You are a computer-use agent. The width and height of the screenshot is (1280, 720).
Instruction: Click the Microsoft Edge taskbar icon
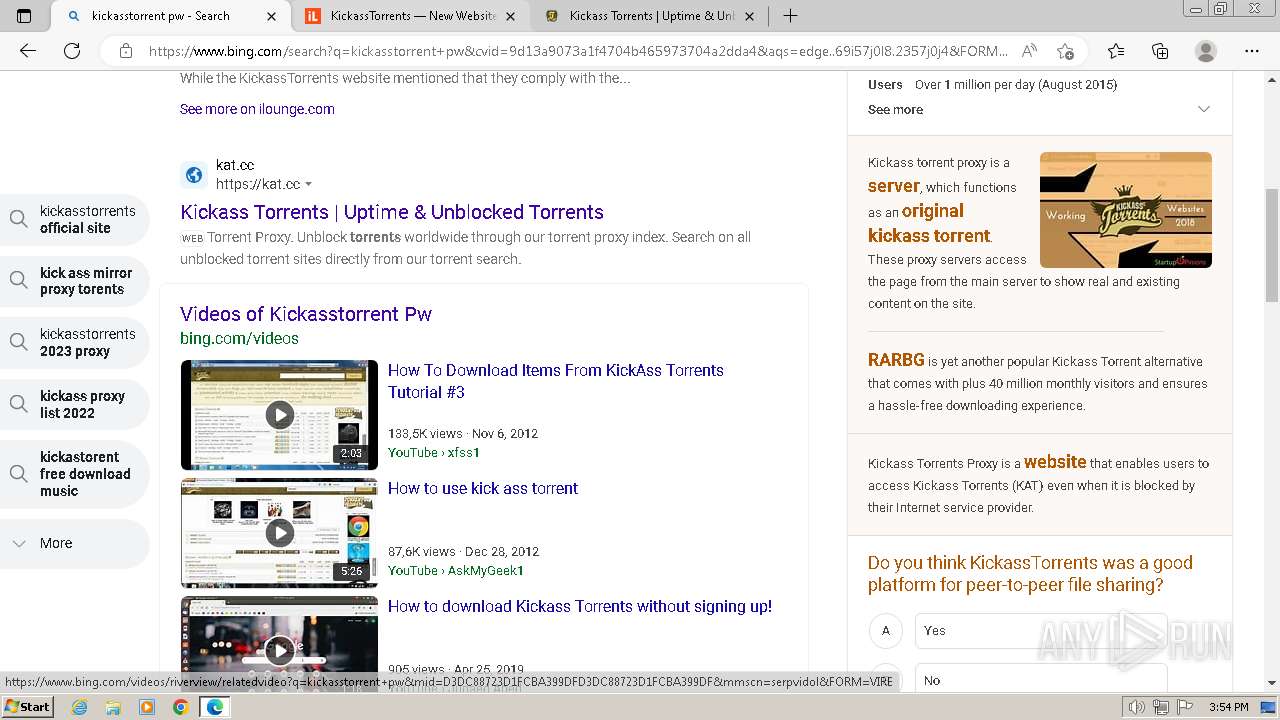click(214, 707)
